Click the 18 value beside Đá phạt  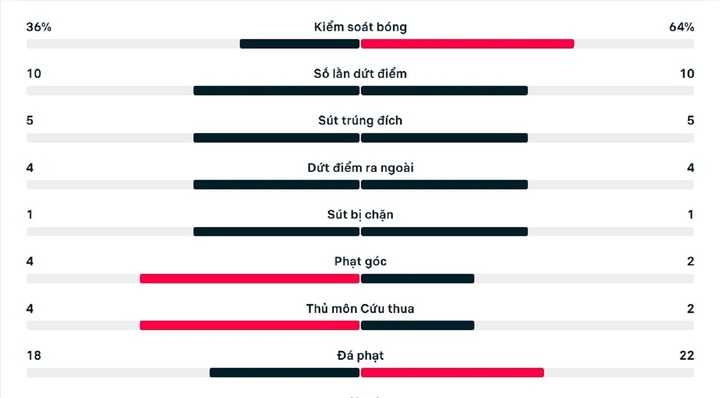[34, 356]
